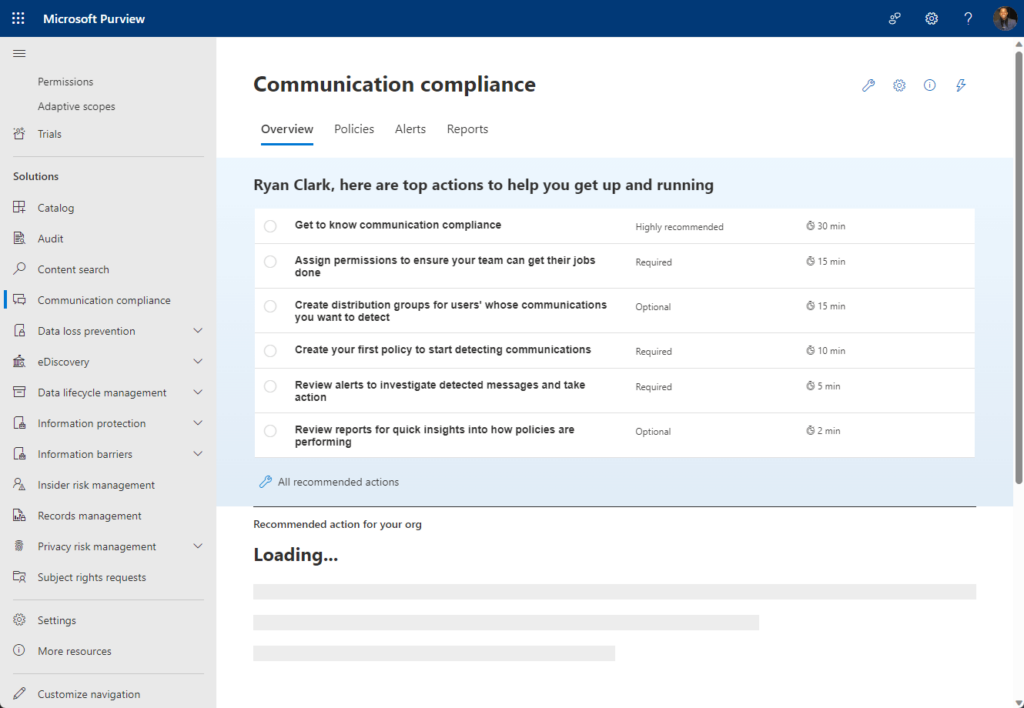Open 'Review alerts to investigate detected messages' action
Viewport: 1024px width, 708px height.
click(x=440, y=391)
